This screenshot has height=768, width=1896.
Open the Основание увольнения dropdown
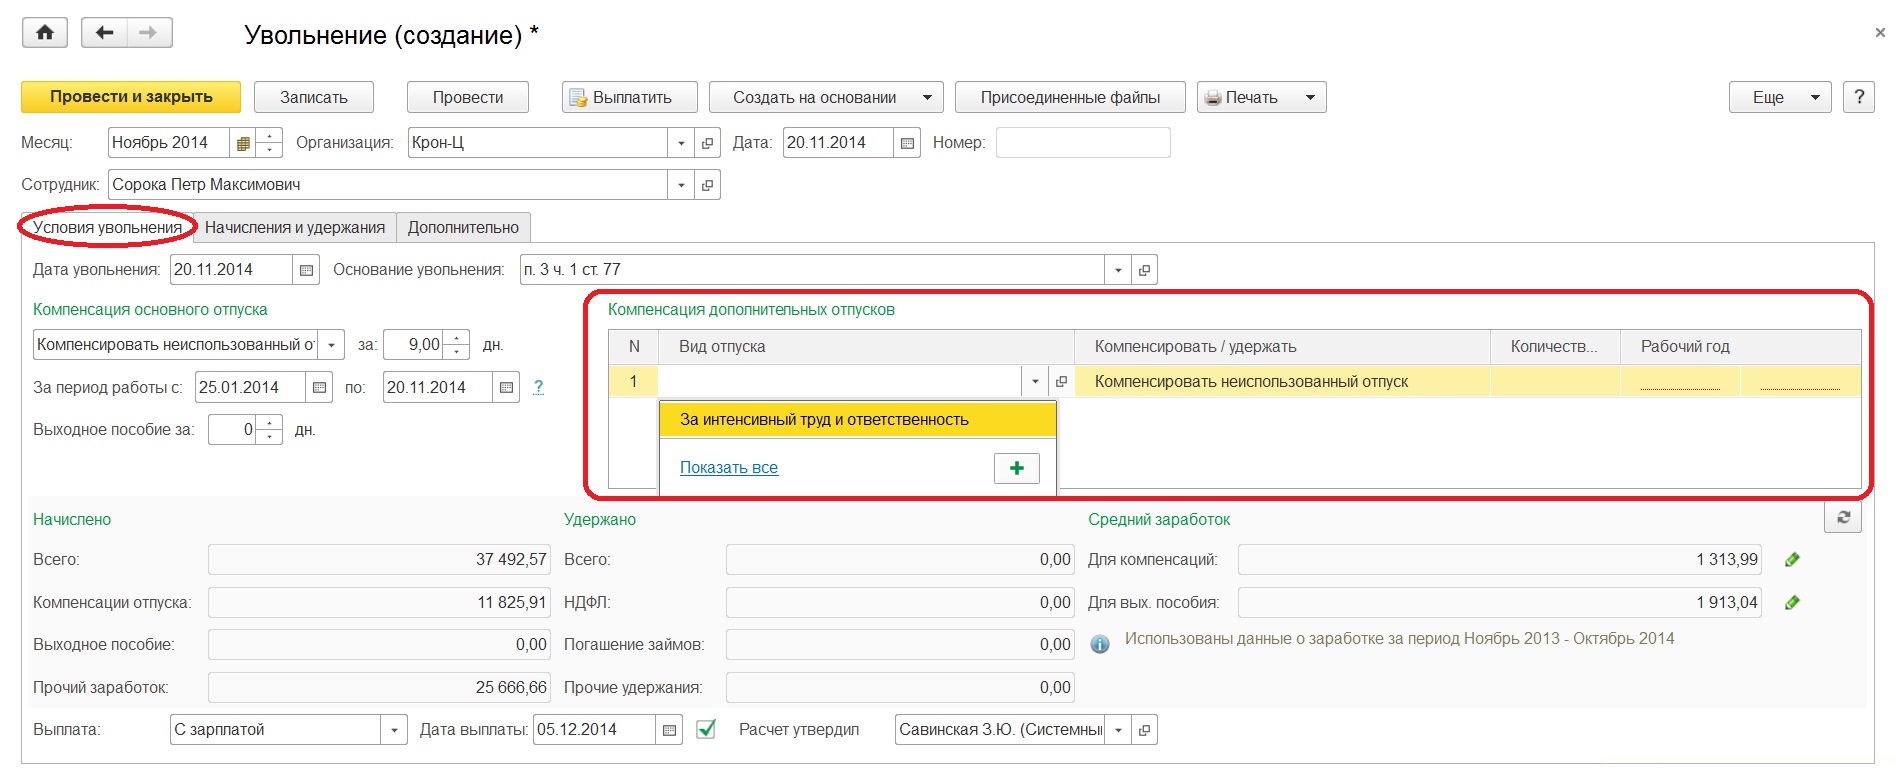coord(1118,270)
